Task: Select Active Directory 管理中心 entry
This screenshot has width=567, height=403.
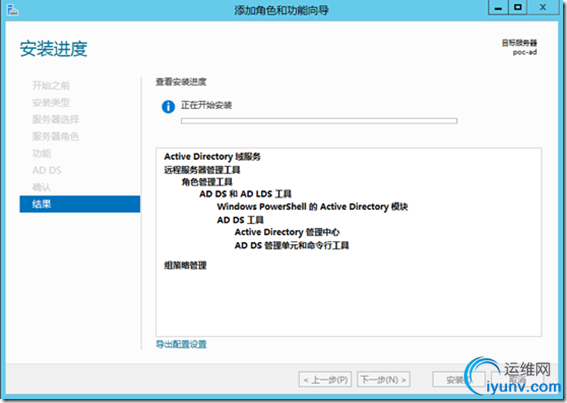Action: [x=287, y=232]
